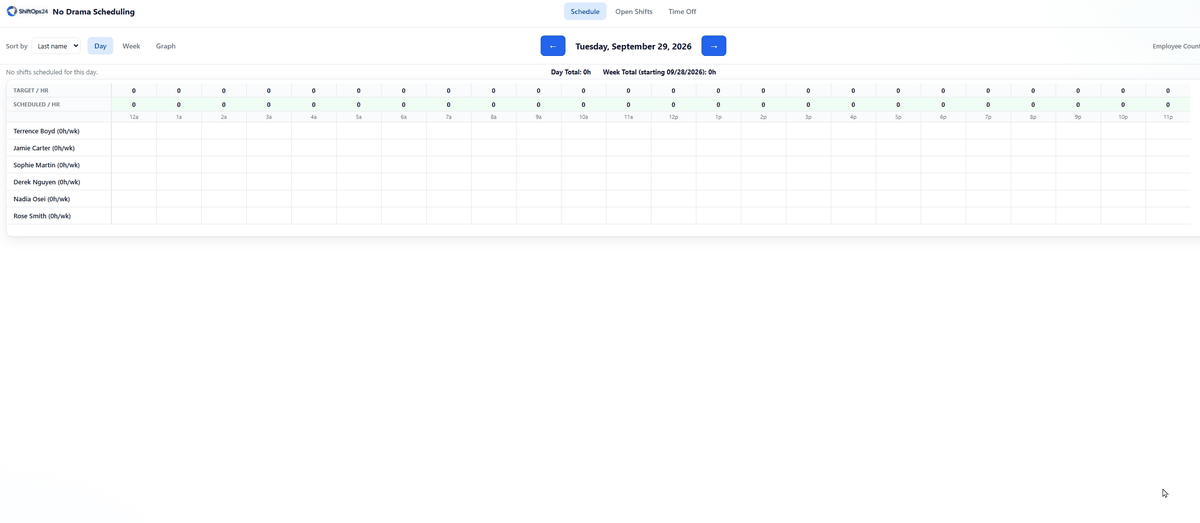Click the 12p hour column header
1200x523 pixels.
[674, 117]
